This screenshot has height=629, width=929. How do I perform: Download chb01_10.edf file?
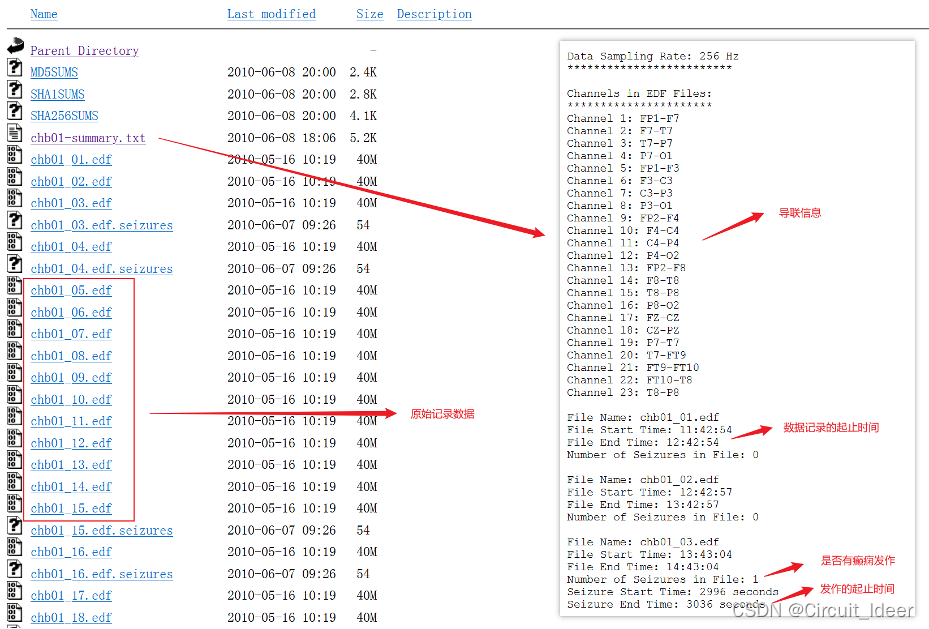click(x=71, y=400)
